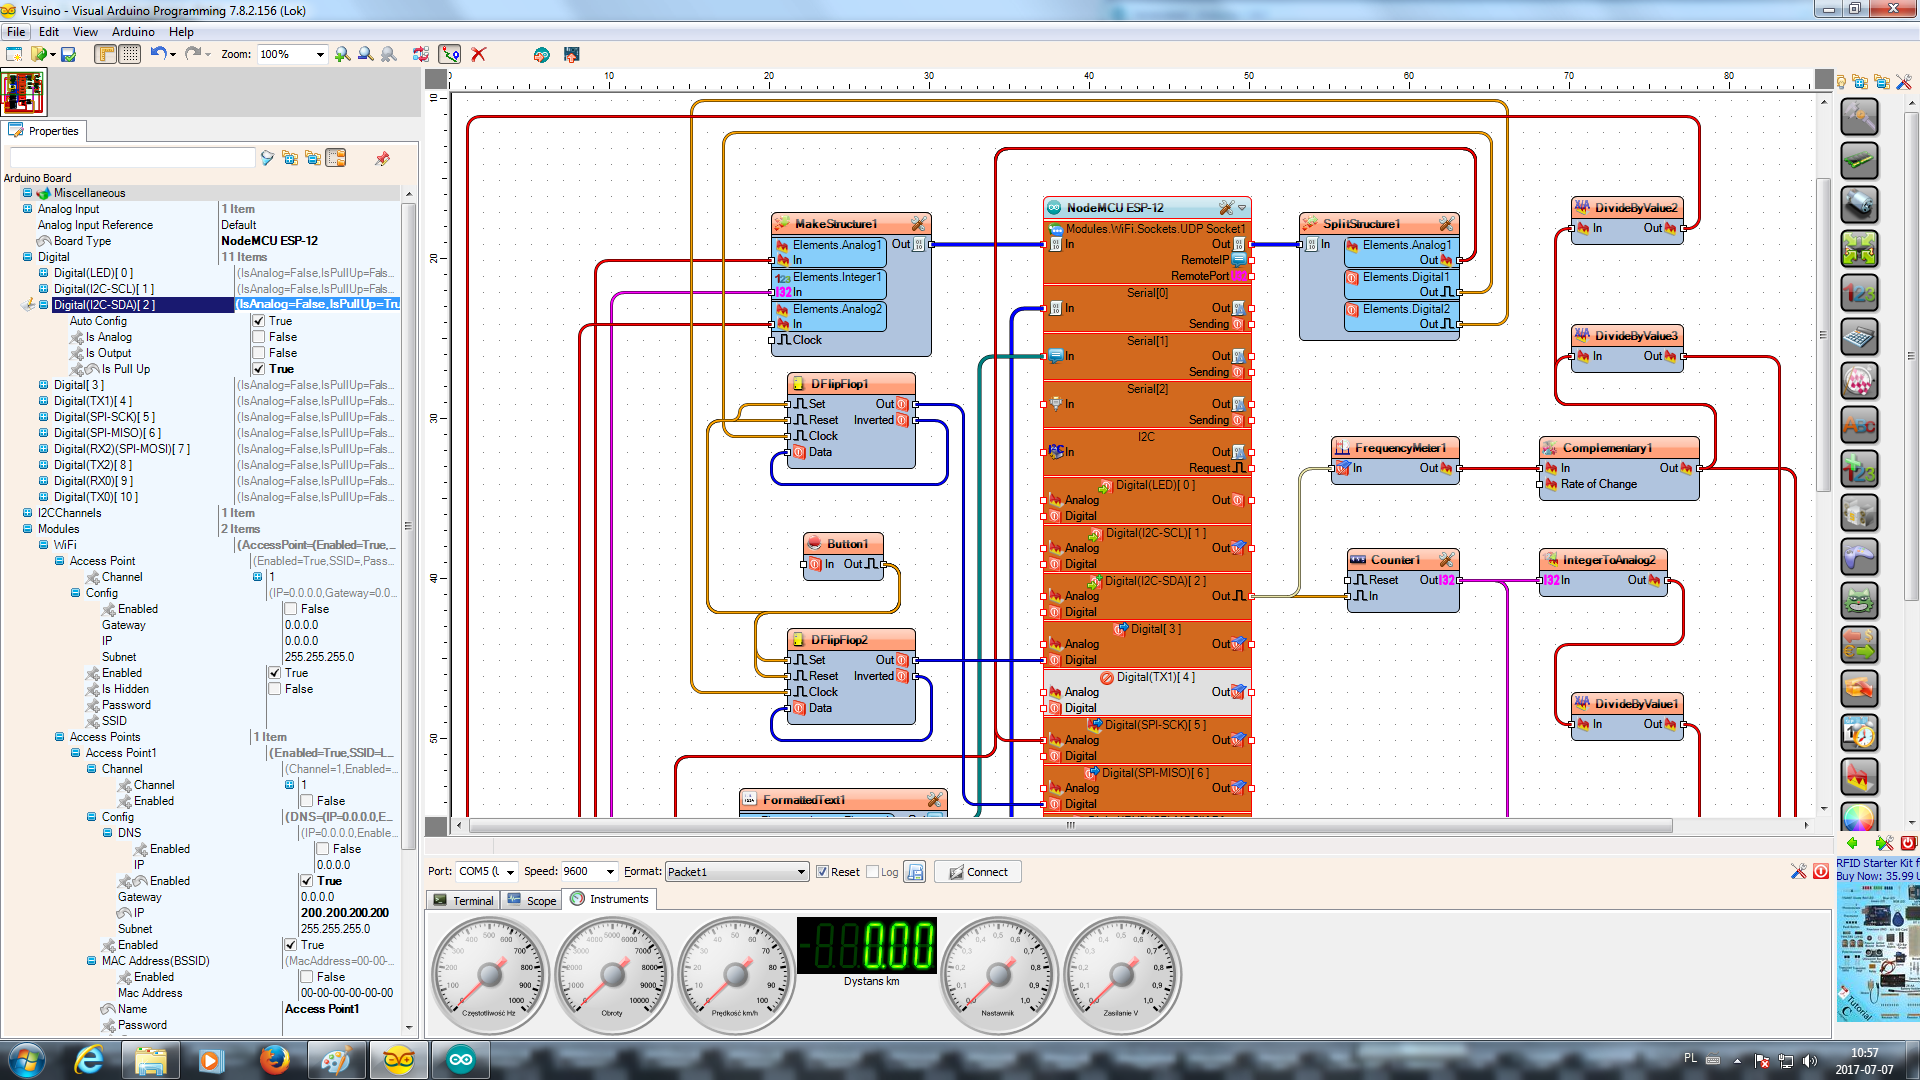
Task: Click the zoom in magnifier icon
Action: [343, 54]
